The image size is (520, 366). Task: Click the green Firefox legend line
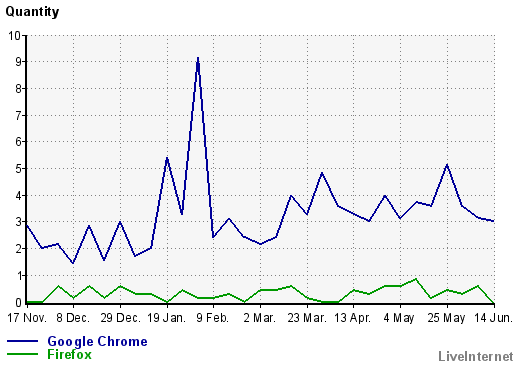point(22,354)
